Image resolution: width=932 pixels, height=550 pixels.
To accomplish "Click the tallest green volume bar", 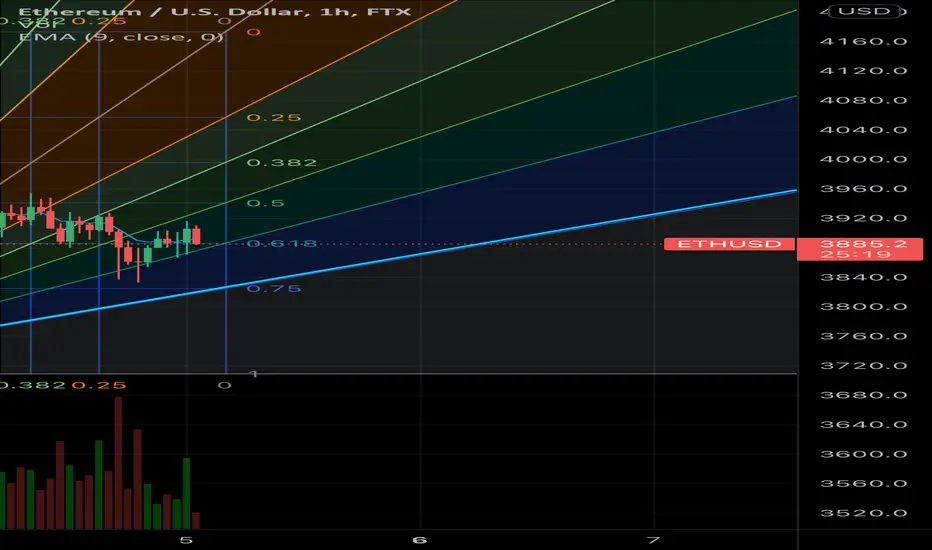I will click(99, 485).
